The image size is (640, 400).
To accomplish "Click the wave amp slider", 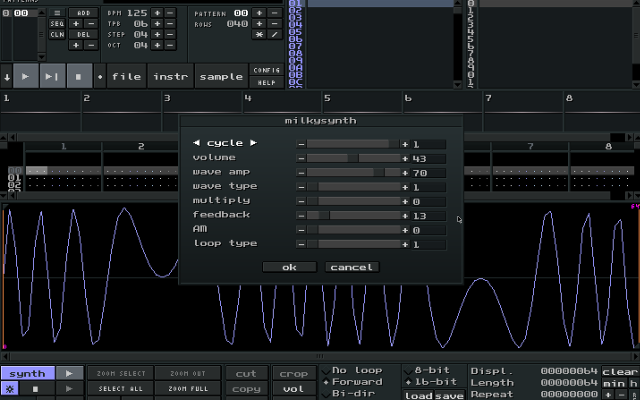I will click(x=353, y=173).
